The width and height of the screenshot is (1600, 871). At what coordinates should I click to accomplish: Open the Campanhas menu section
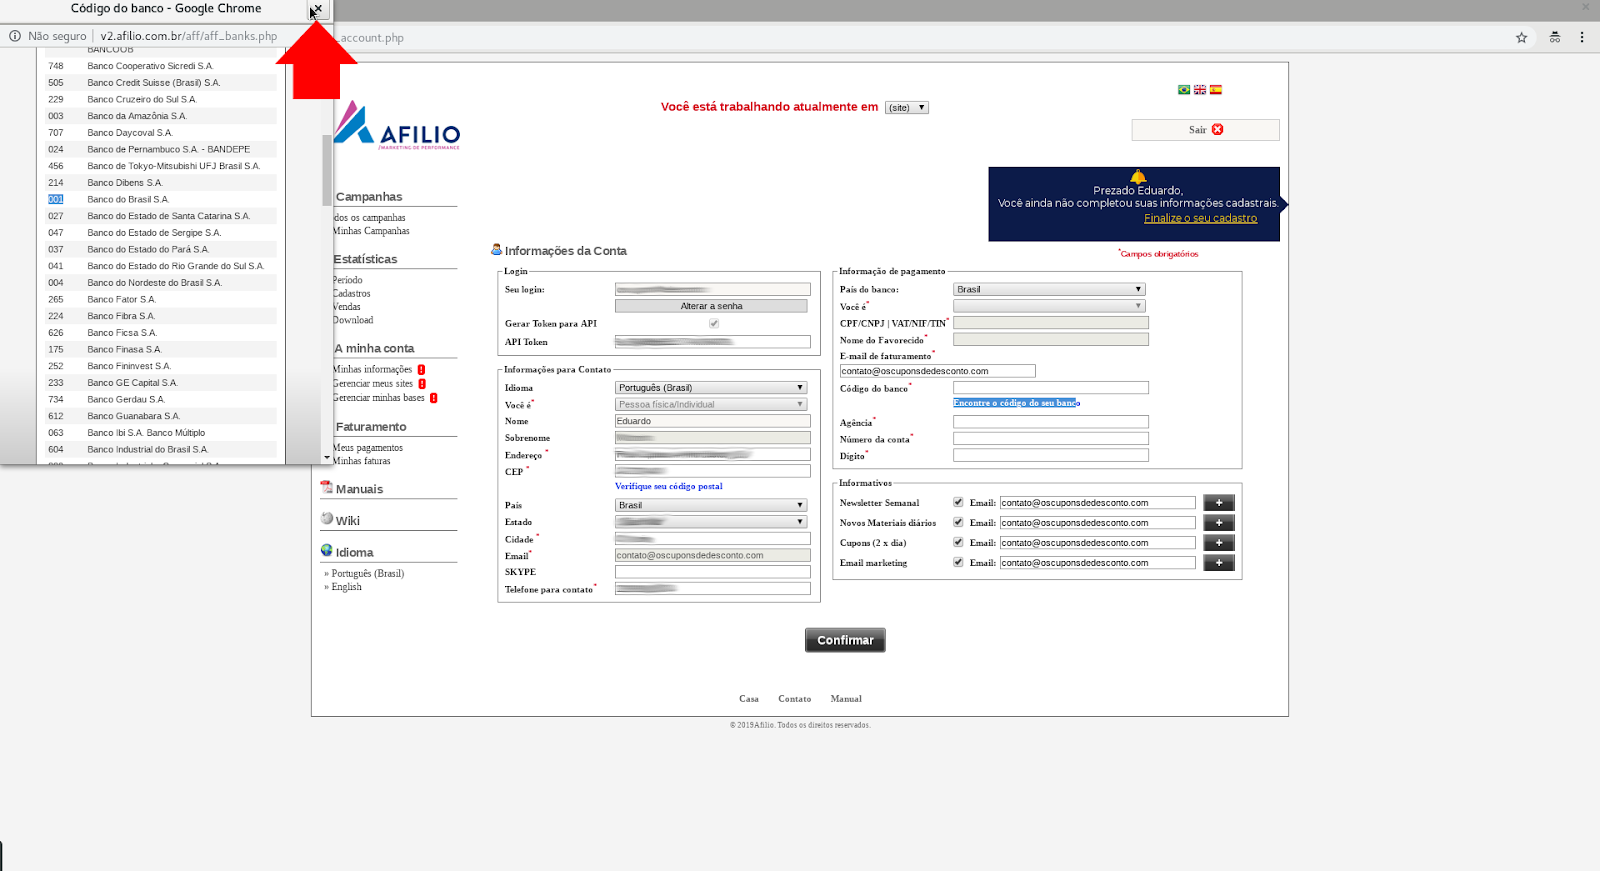(369, 197)
